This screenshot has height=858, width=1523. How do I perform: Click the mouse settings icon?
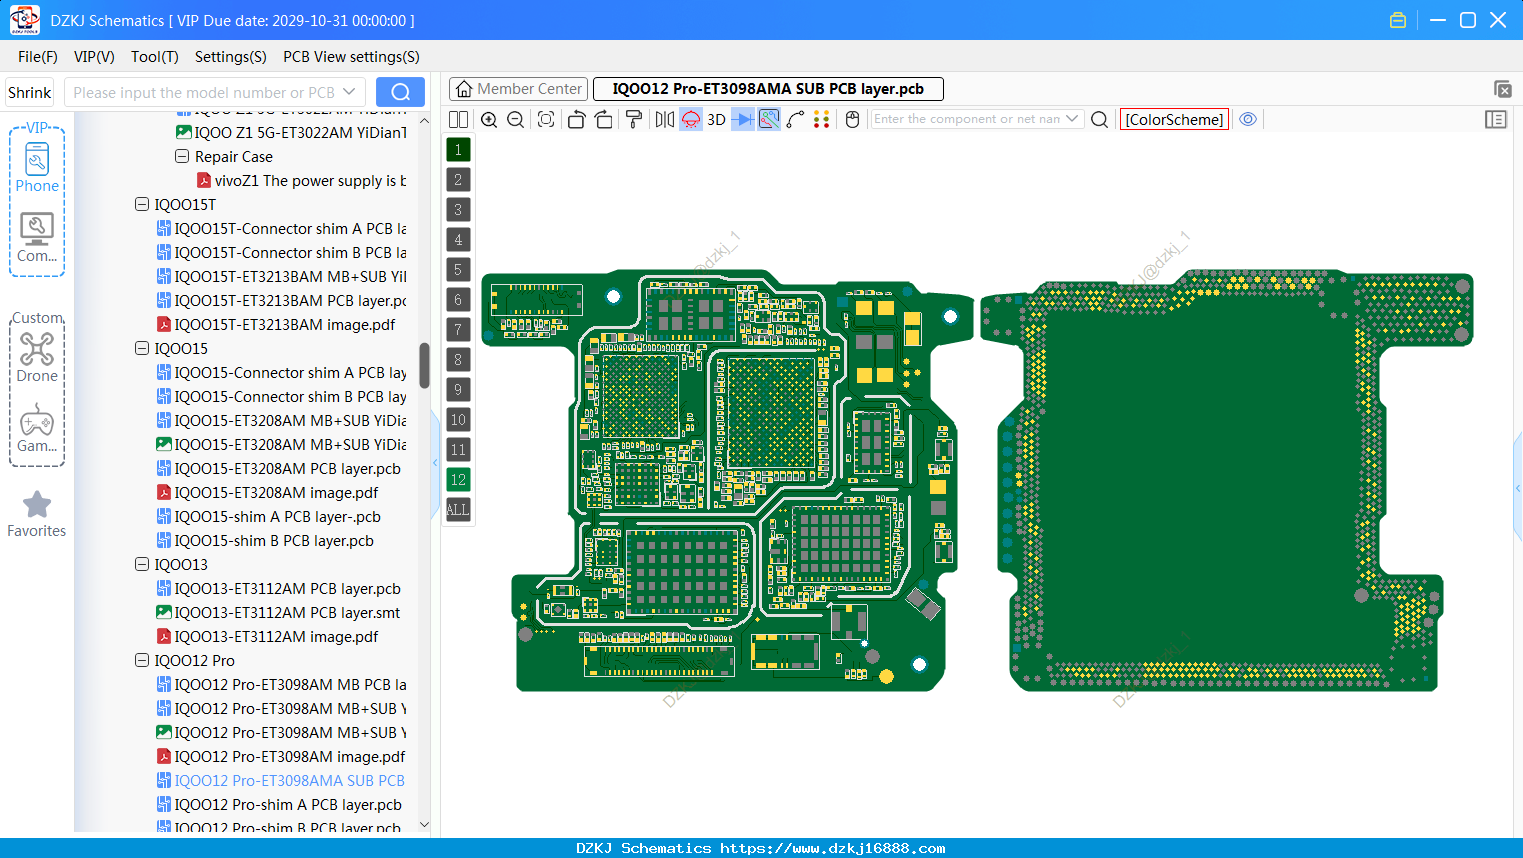point(852,119)
